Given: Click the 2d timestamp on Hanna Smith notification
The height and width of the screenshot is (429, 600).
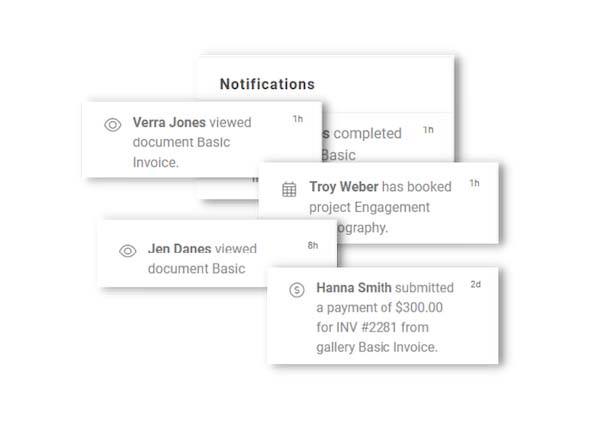Looking at the screenshot, I should point(475,284).
